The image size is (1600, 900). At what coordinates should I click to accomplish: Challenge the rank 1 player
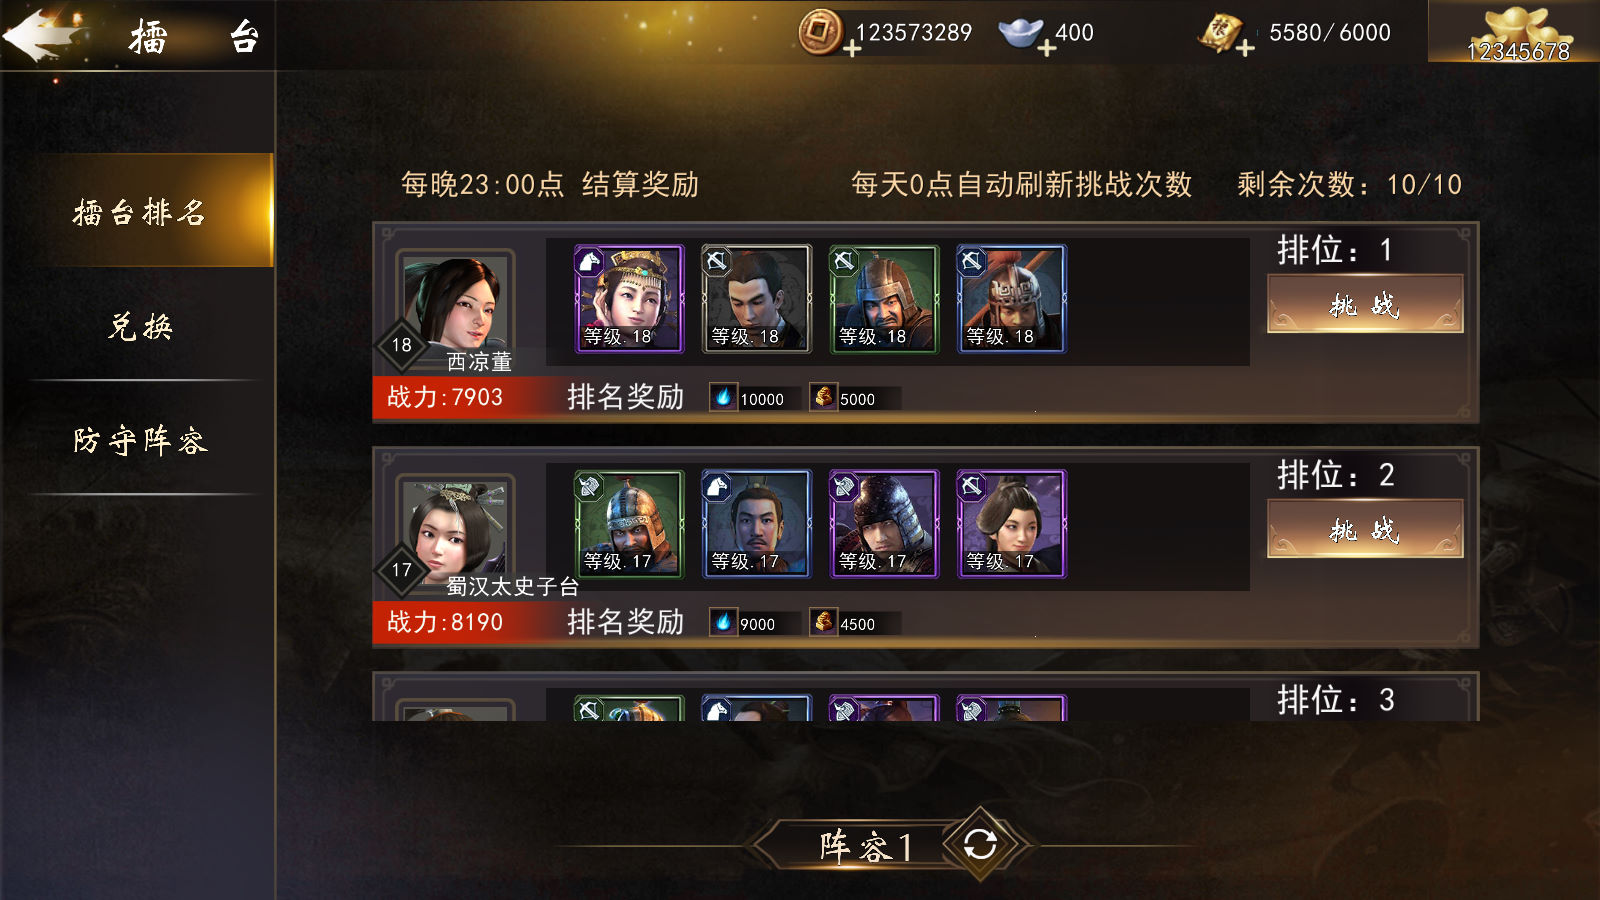[1365, 304]
